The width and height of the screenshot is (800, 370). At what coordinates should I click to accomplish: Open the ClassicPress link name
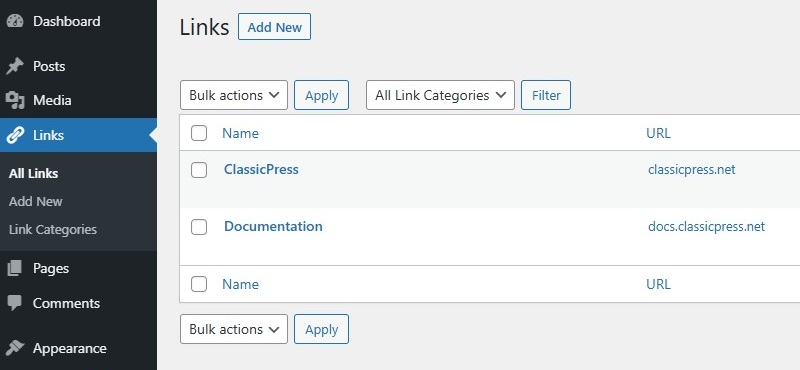(x=261, y=169)
